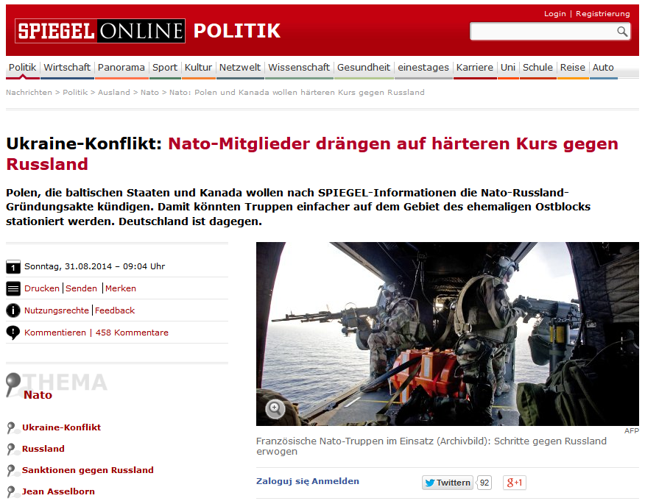
Task: Open the Karriere navigation tab
Action: (474, 68)
